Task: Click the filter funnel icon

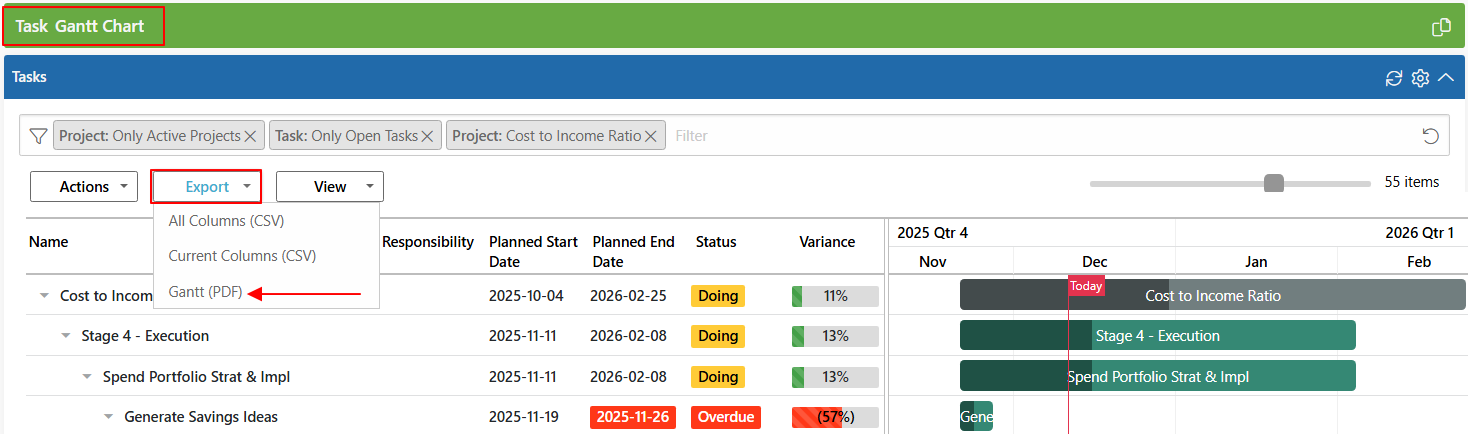Action: pos(38,136)
